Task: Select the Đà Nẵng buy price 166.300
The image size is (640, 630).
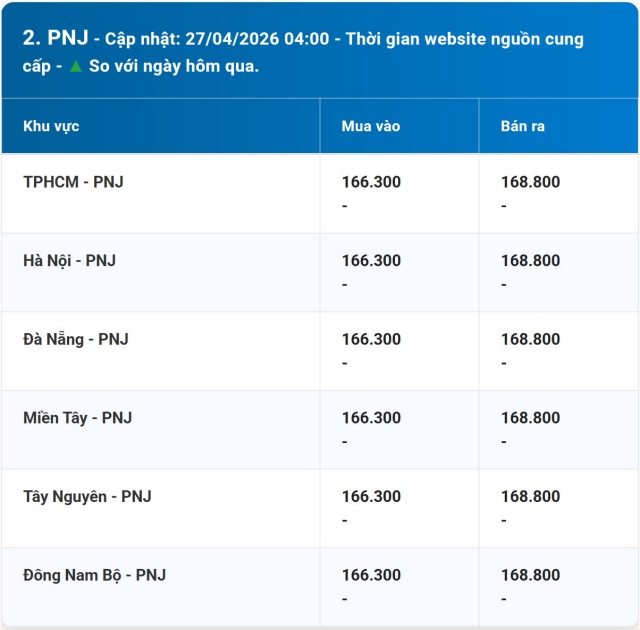Action: tap(371, 339)
